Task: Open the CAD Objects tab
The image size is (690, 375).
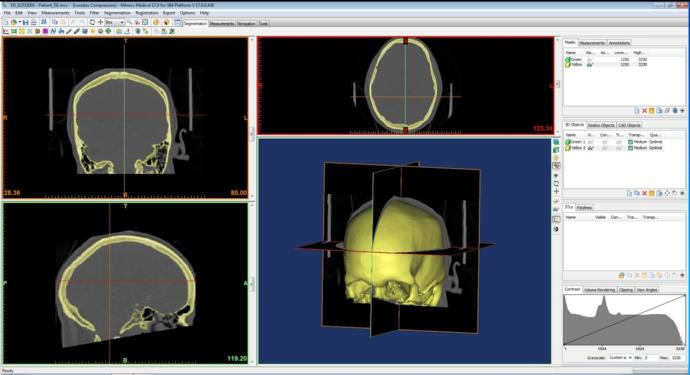Action: tap(629, 125)
